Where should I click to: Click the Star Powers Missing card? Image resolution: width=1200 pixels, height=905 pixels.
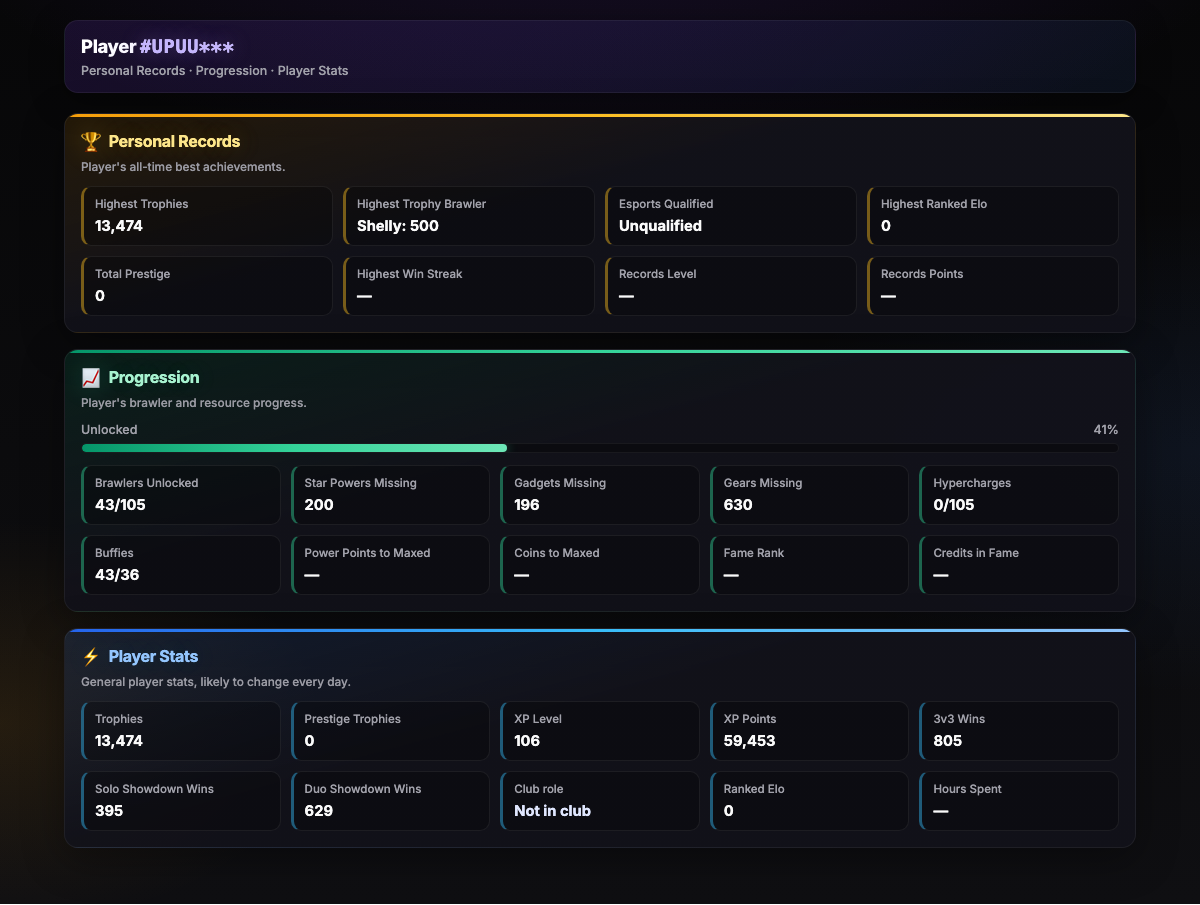(x=390, y=495)
